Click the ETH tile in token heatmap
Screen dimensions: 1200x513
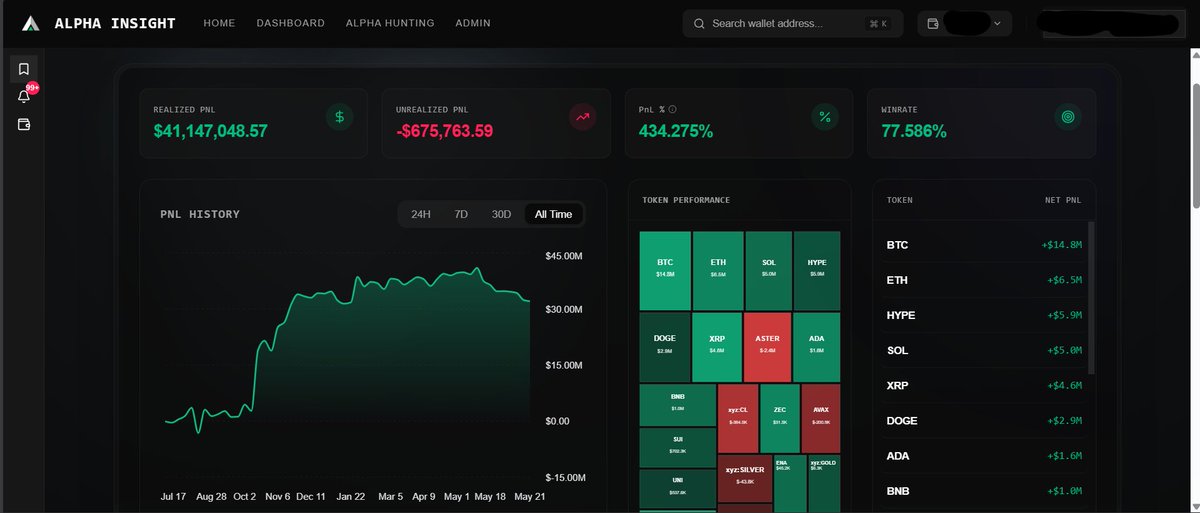coord(718,270)
